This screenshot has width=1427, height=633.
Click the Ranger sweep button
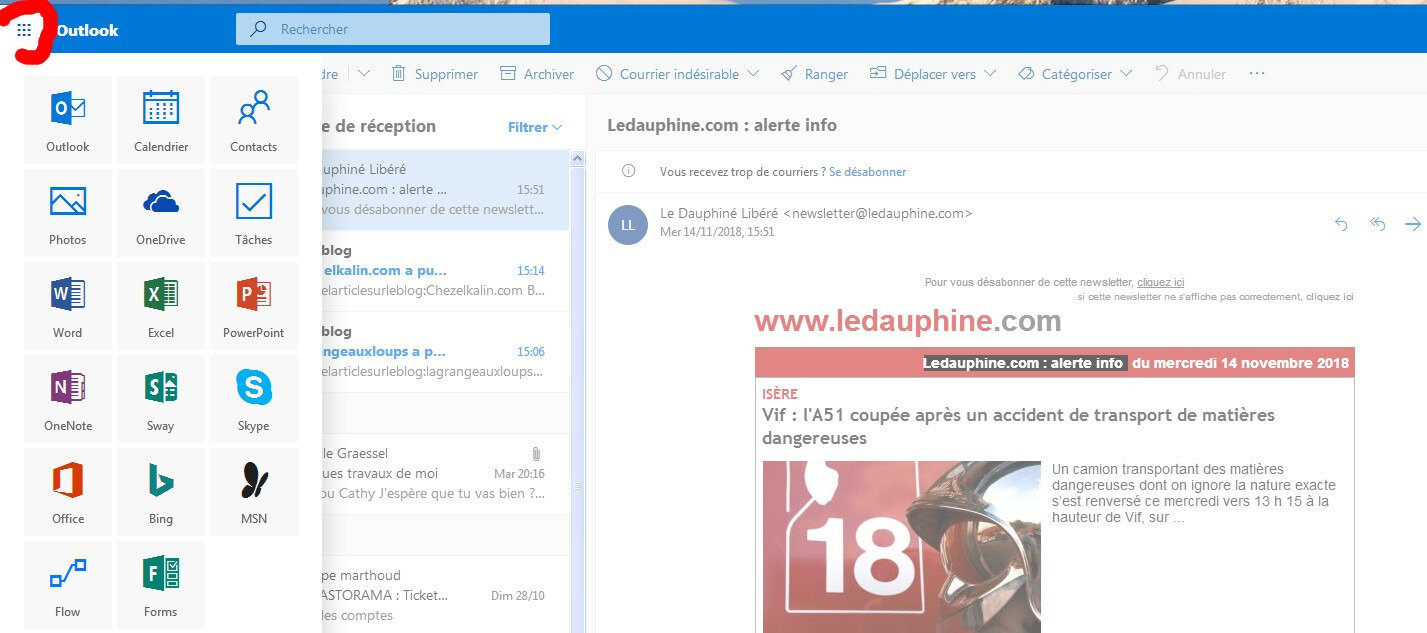click(815, 74)
